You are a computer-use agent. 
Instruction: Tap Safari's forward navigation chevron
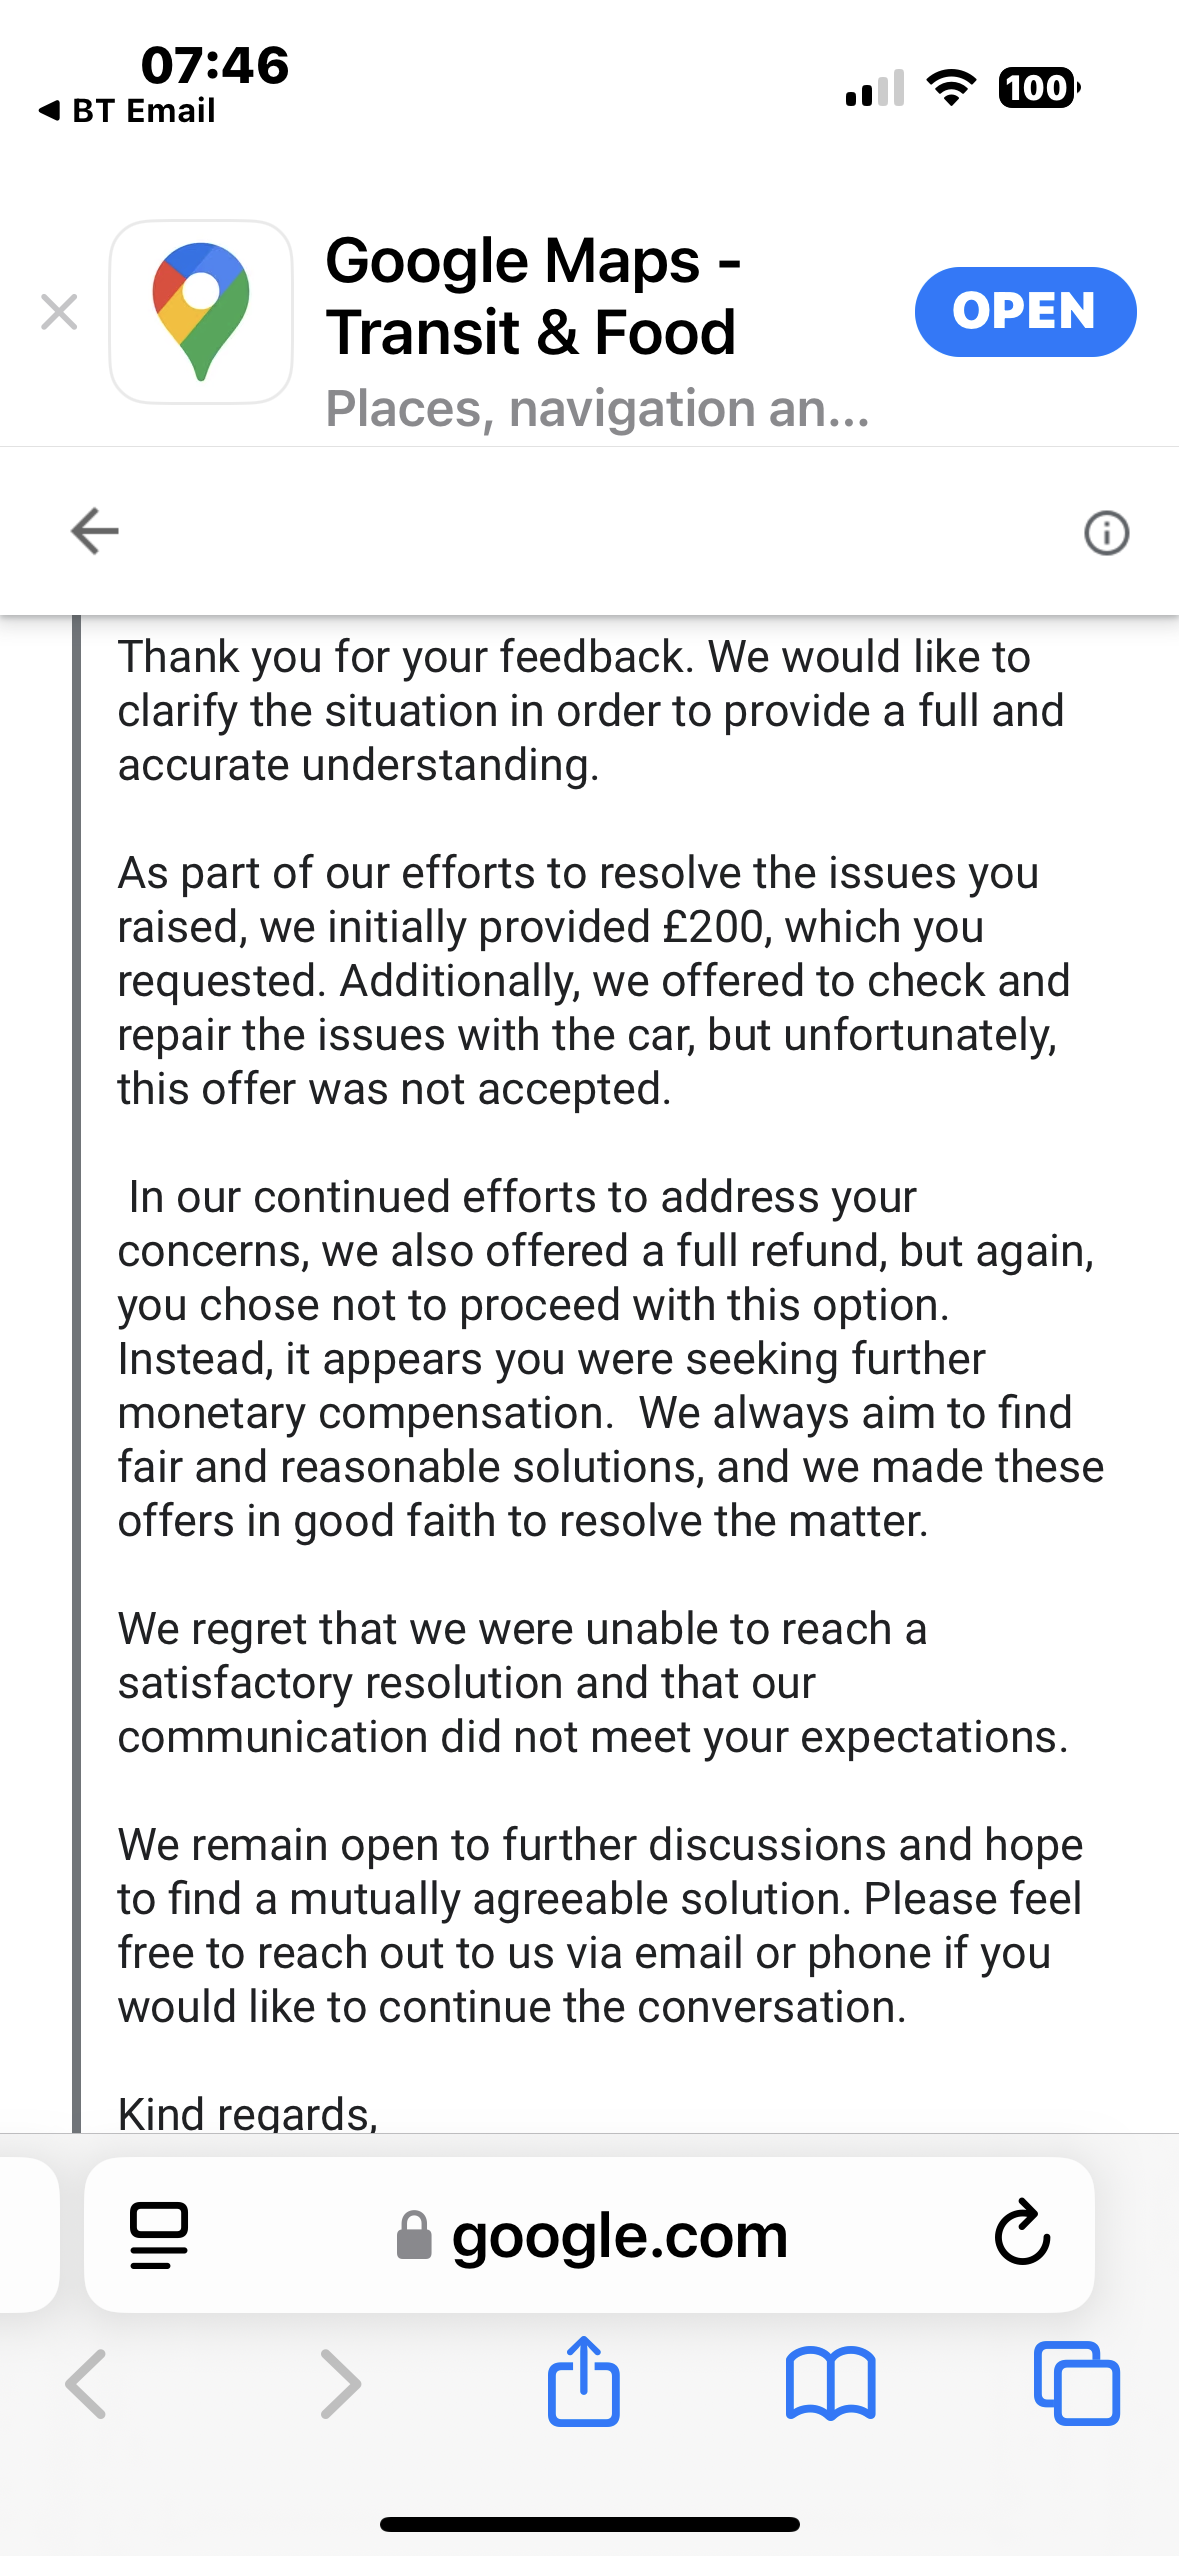pyautogui.click(x=340, y=2384)
